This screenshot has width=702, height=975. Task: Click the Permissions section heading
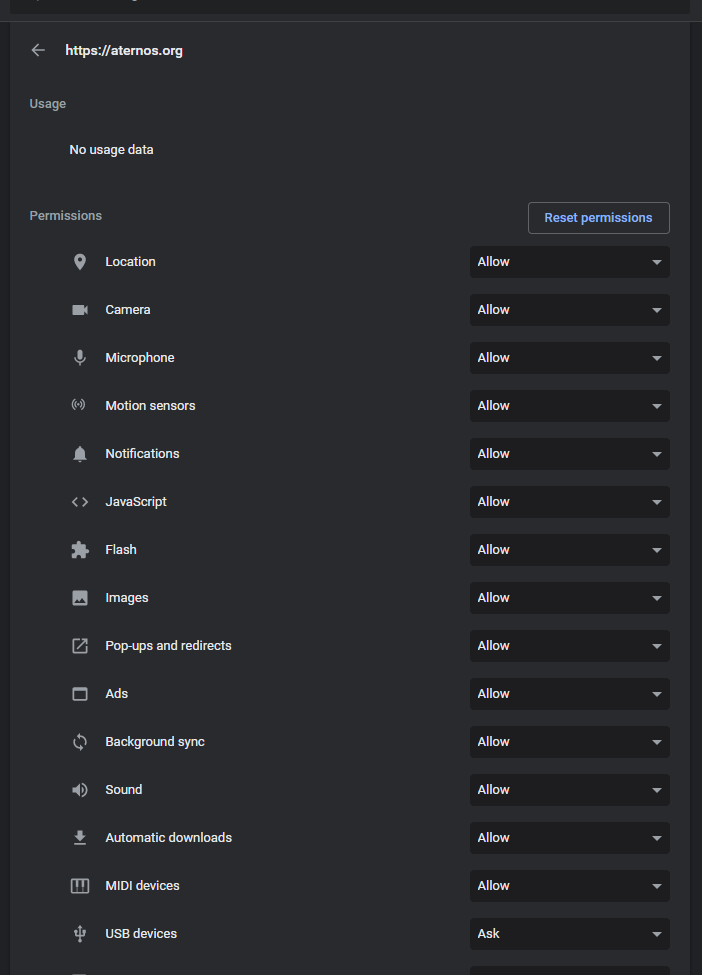click(65, 216)
